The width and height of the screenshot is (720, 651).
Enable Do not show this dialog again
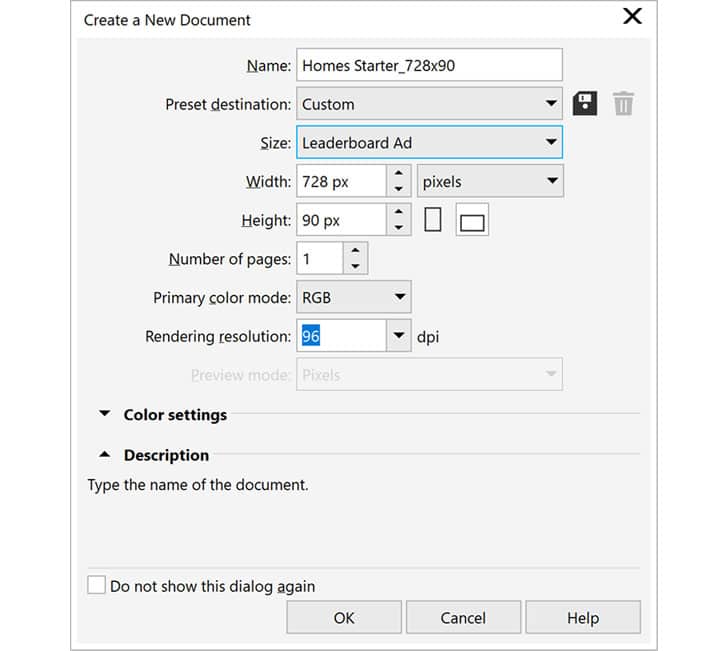tap(97, 585)
